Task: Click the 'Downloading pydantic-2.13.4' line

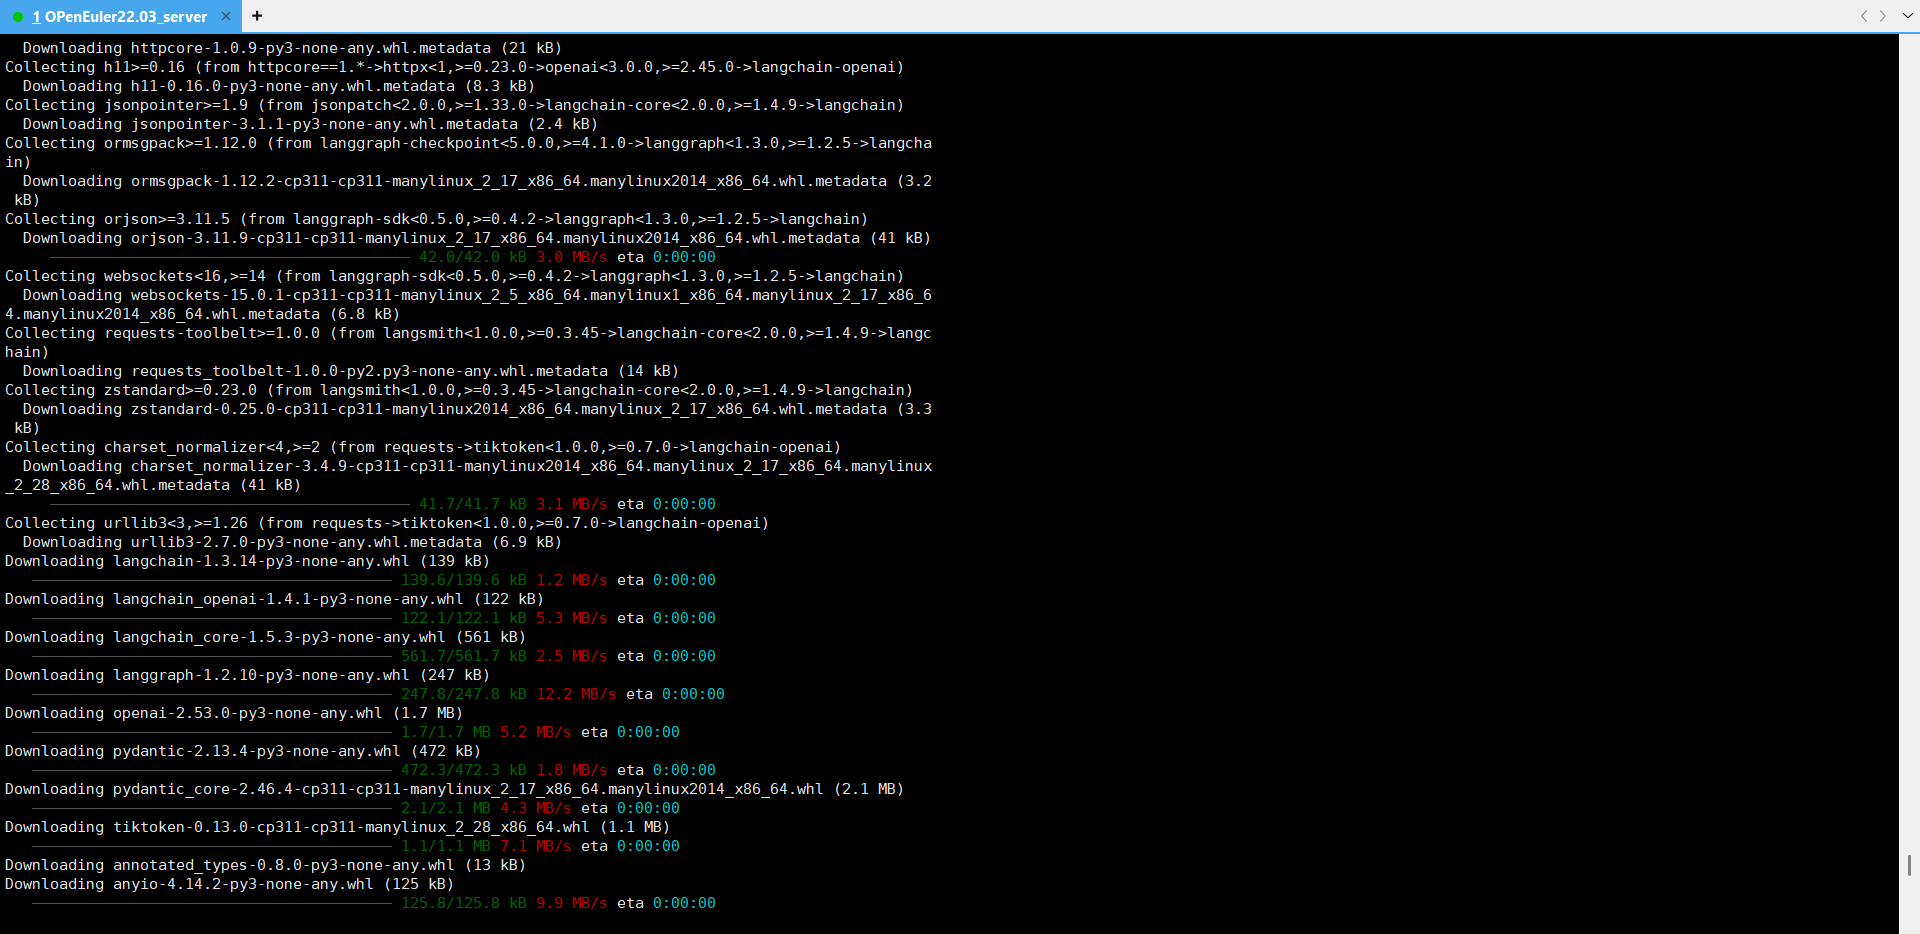Action: (243, 751)
